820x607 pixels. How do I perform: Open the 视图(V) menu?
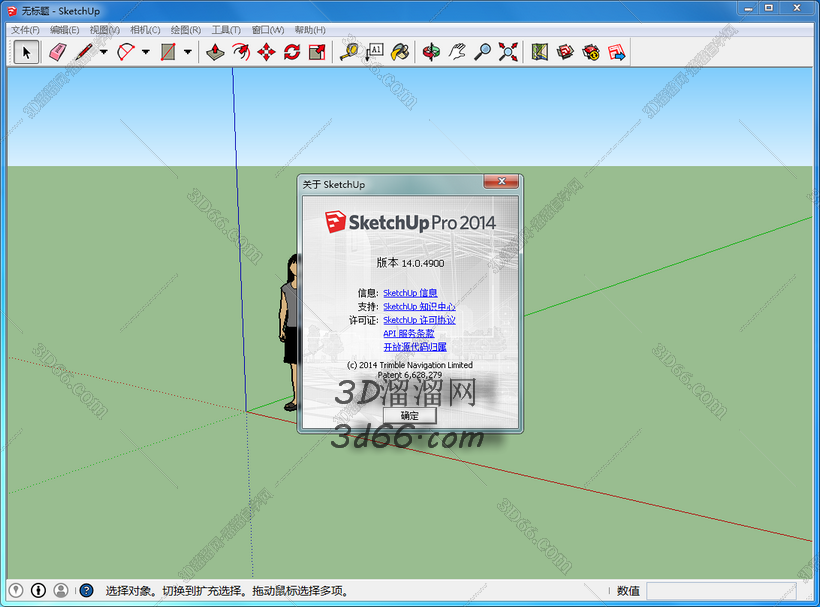point(105,30)
